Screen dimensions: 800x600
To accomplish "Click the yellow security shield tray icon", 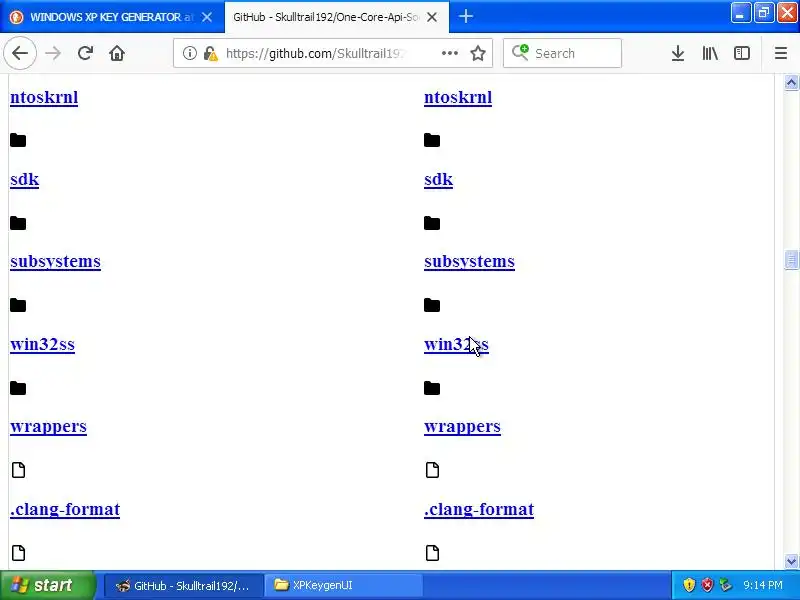I will pos(689,585).
